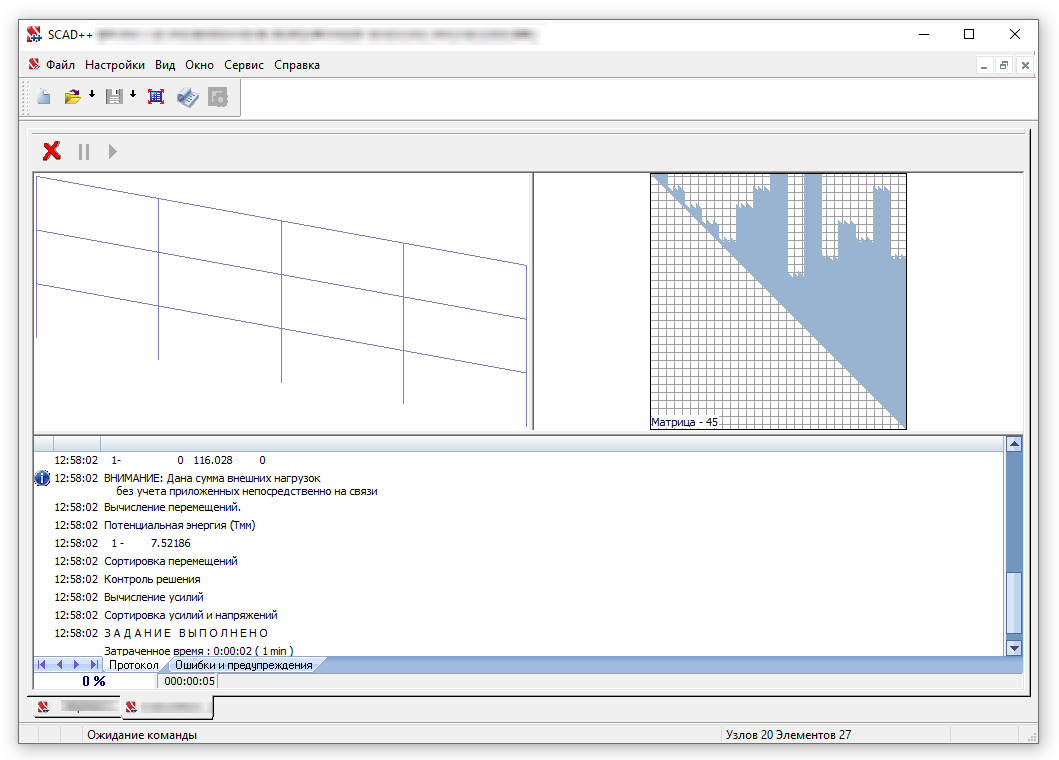Minimize the inner document window
The height and width of the screenshot is (760, 1059).
[x=984, y=66]
